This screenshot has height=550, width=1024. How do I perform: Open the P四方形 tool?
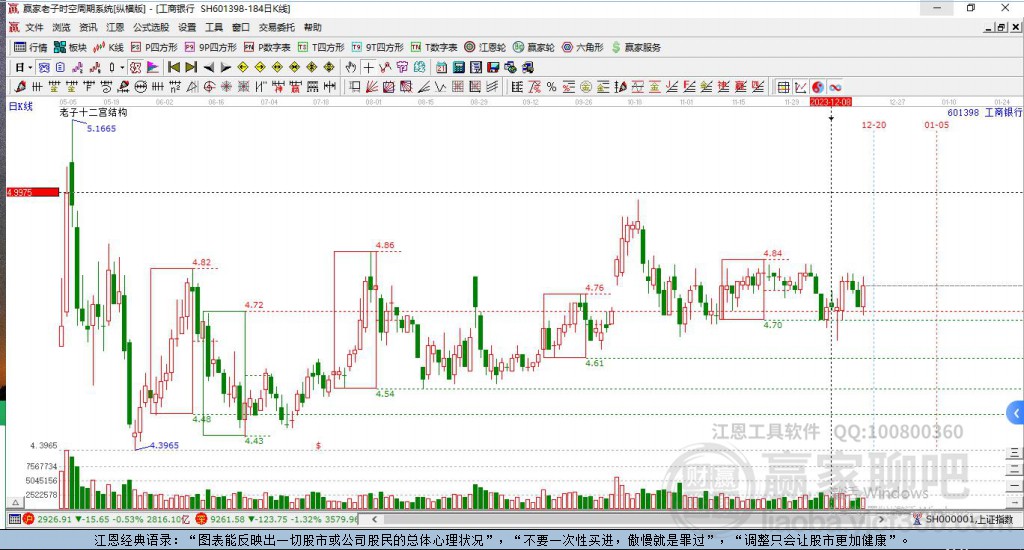[x=154, y=47]
